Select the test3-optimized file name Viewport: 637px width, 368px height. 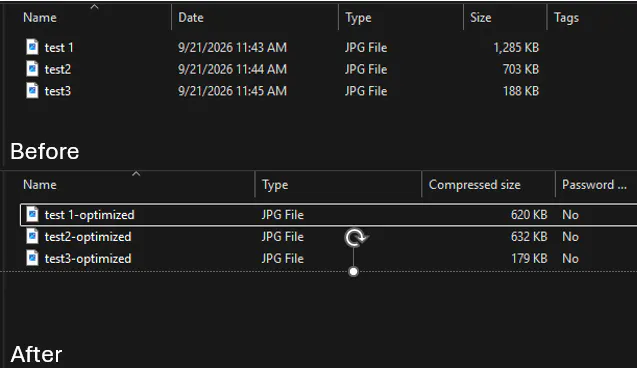(88, 259)
